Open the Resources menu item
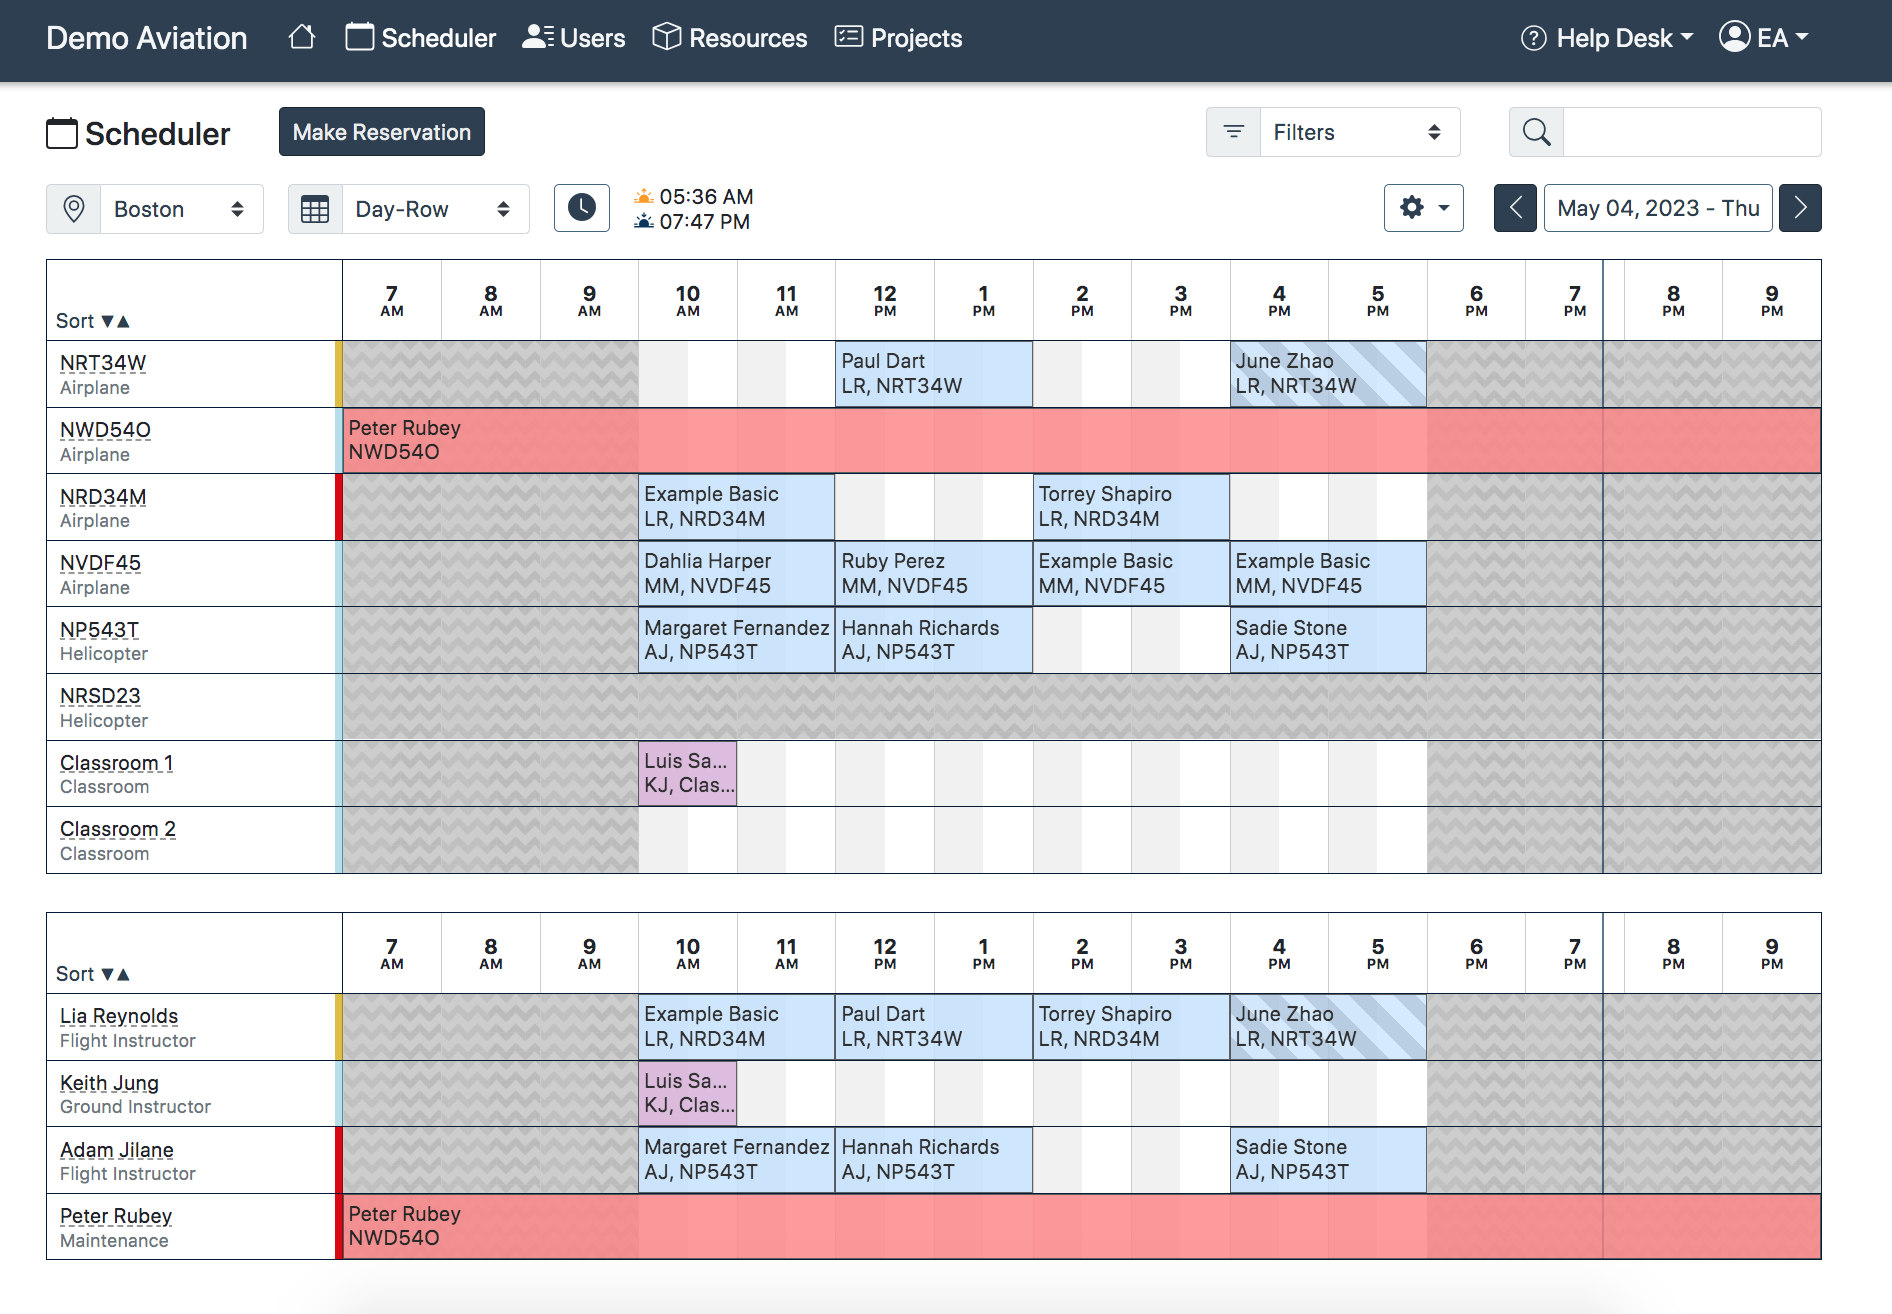The width and height of the screenshot is (1892, 1314). coord(730,38)
